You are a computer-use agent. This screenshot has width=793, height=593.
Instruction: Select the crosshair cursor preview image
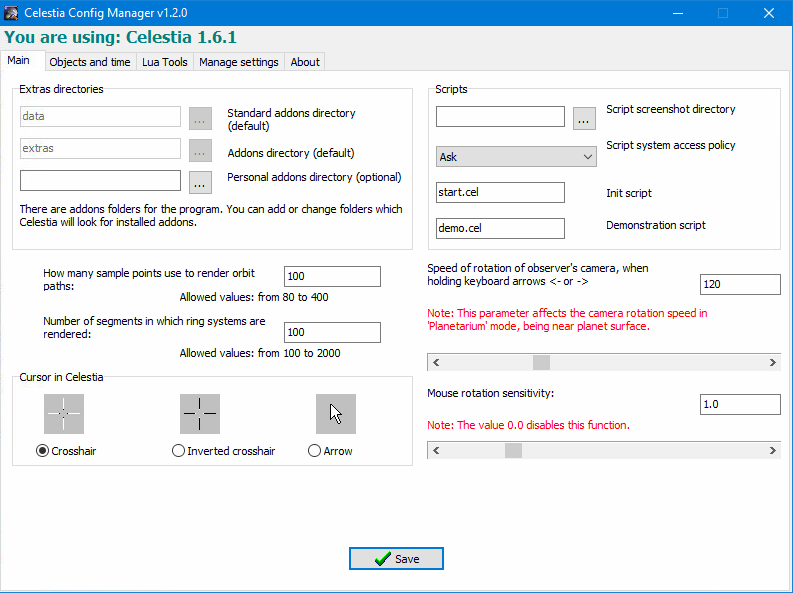[x=64, y=414]
